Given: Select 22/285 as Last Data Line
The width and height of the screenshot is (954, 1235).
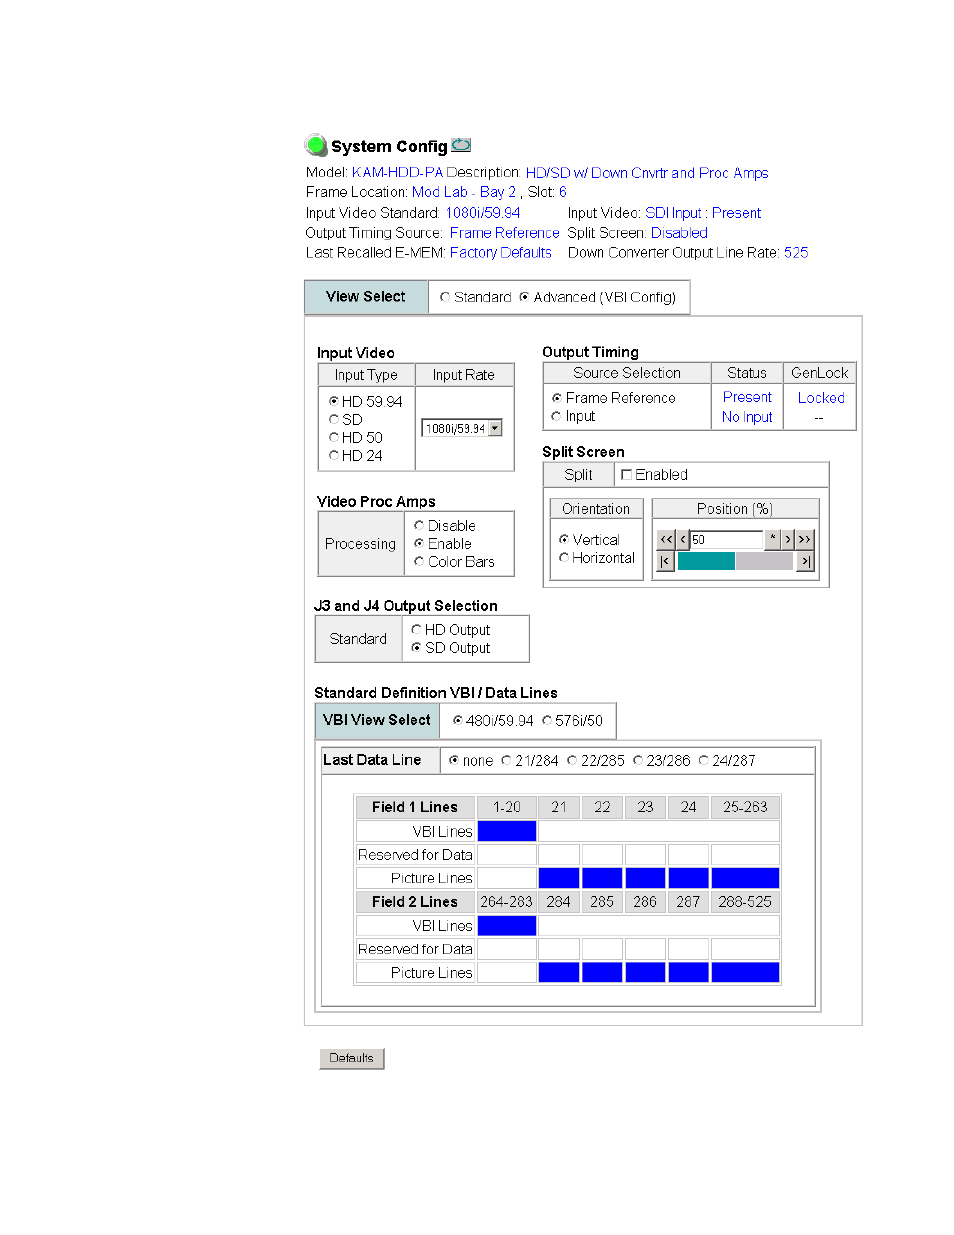Looking at the screenshot, I should [572, 760].
